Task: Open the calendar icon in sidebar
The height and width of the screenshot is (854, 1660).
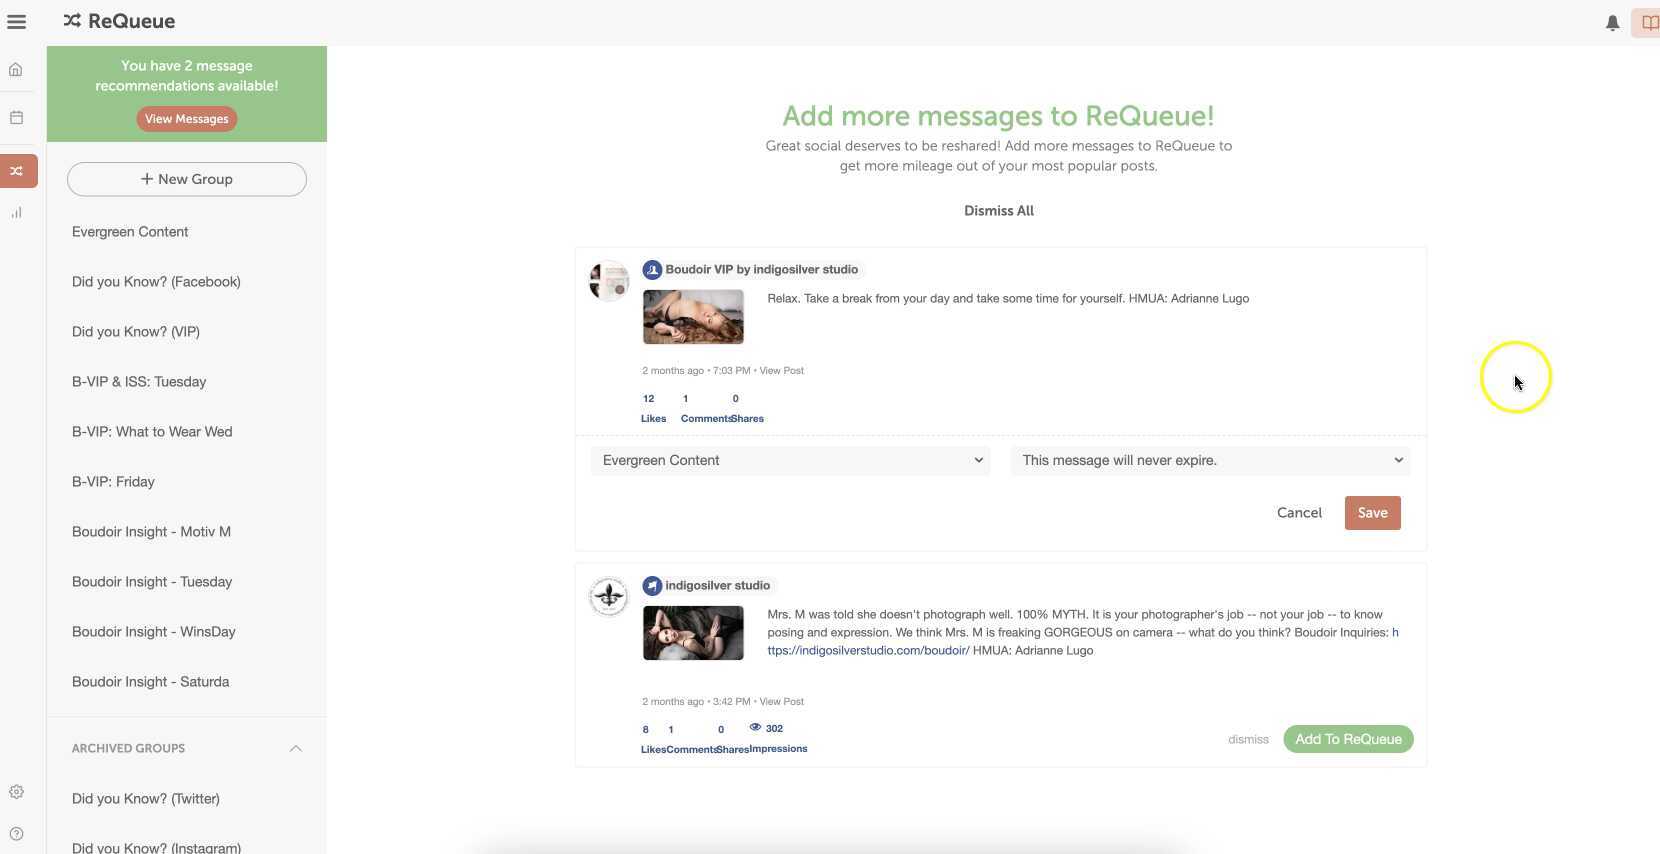Action: (x=16, y=118)
